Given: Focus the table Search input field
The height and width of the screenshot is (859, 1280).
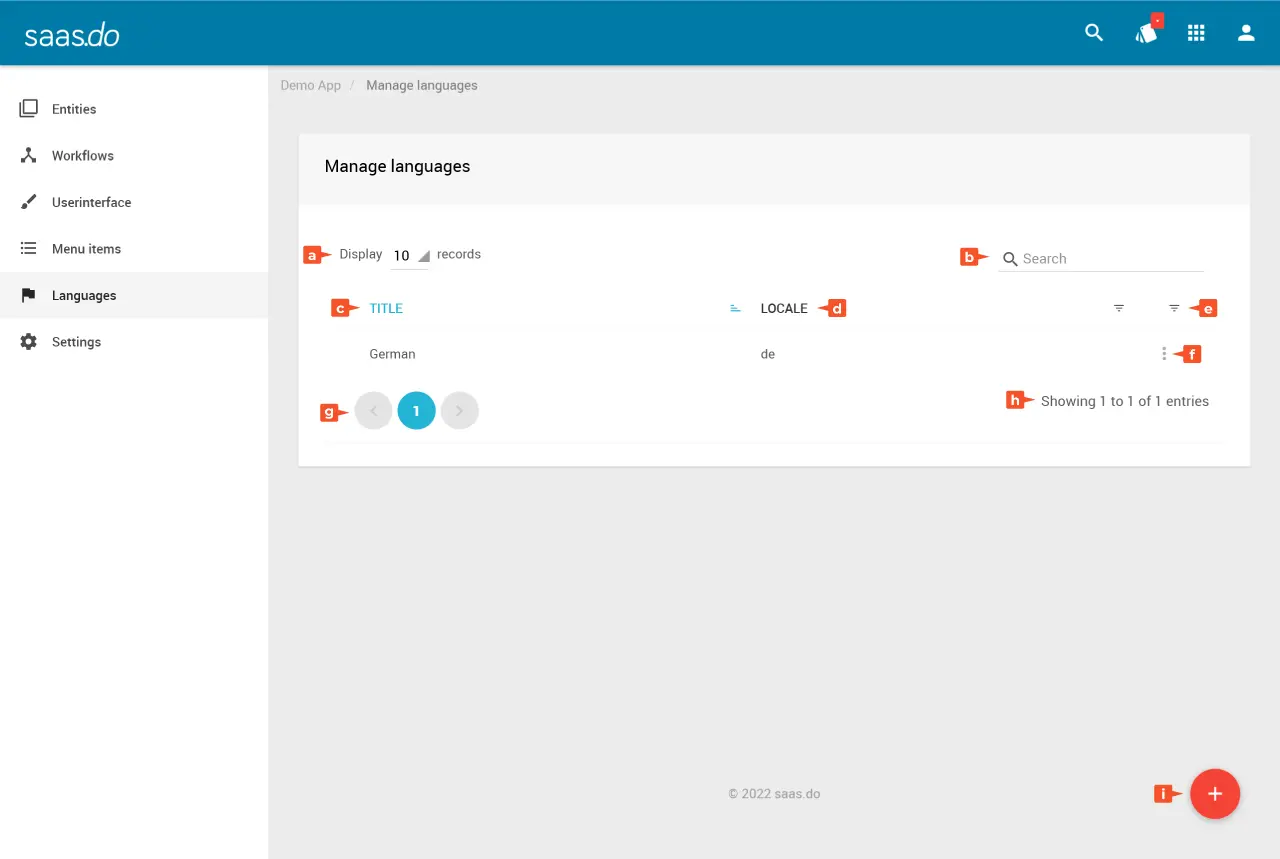Looking at the screenshot, I should click(x=1110, y=259).
